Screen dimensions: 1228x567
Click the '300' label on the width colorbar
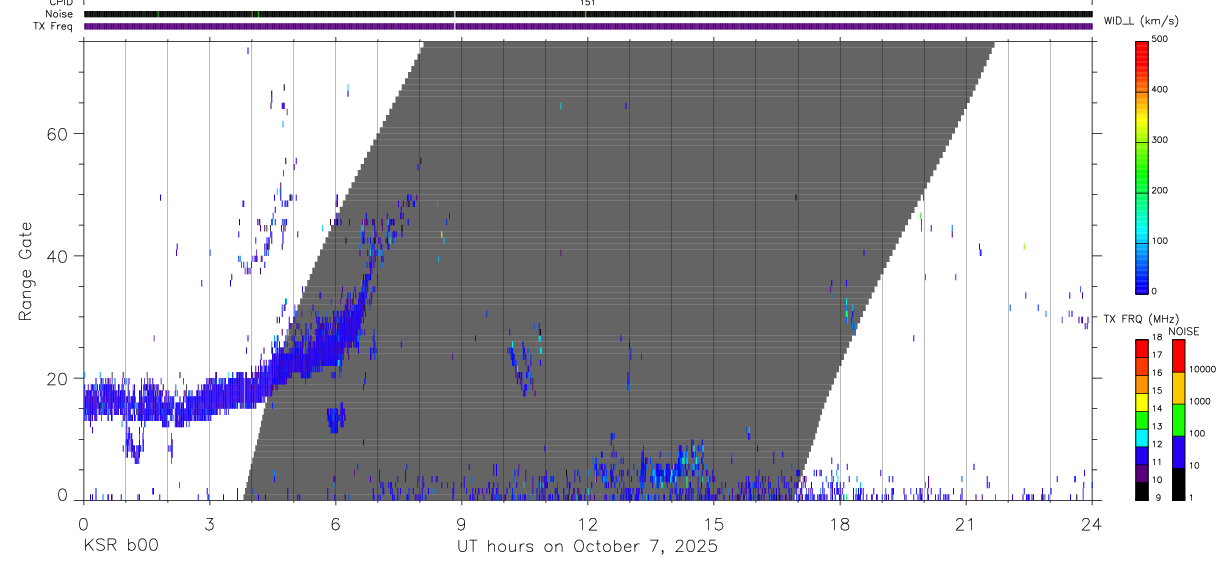pyautogui.click(x=1160, y=140)
